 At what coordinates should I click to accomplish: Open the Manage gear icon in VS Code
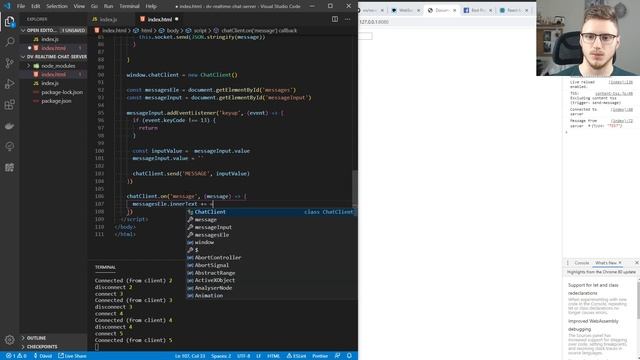point(9,339)
